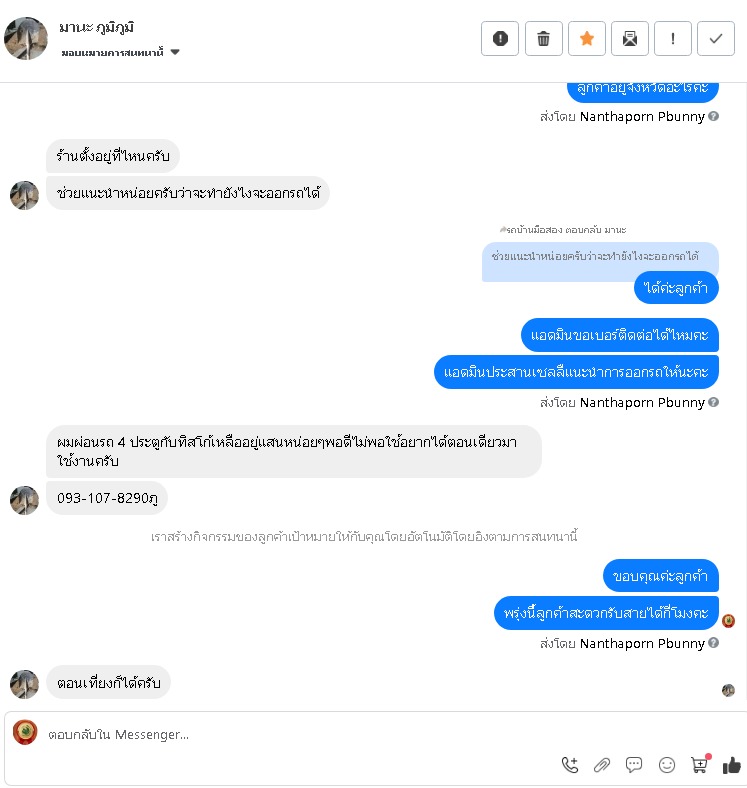This screenshot has width=747, height=788.
Task: Open the emoji picker smiley icon
Action: click(x=667, y=765)
